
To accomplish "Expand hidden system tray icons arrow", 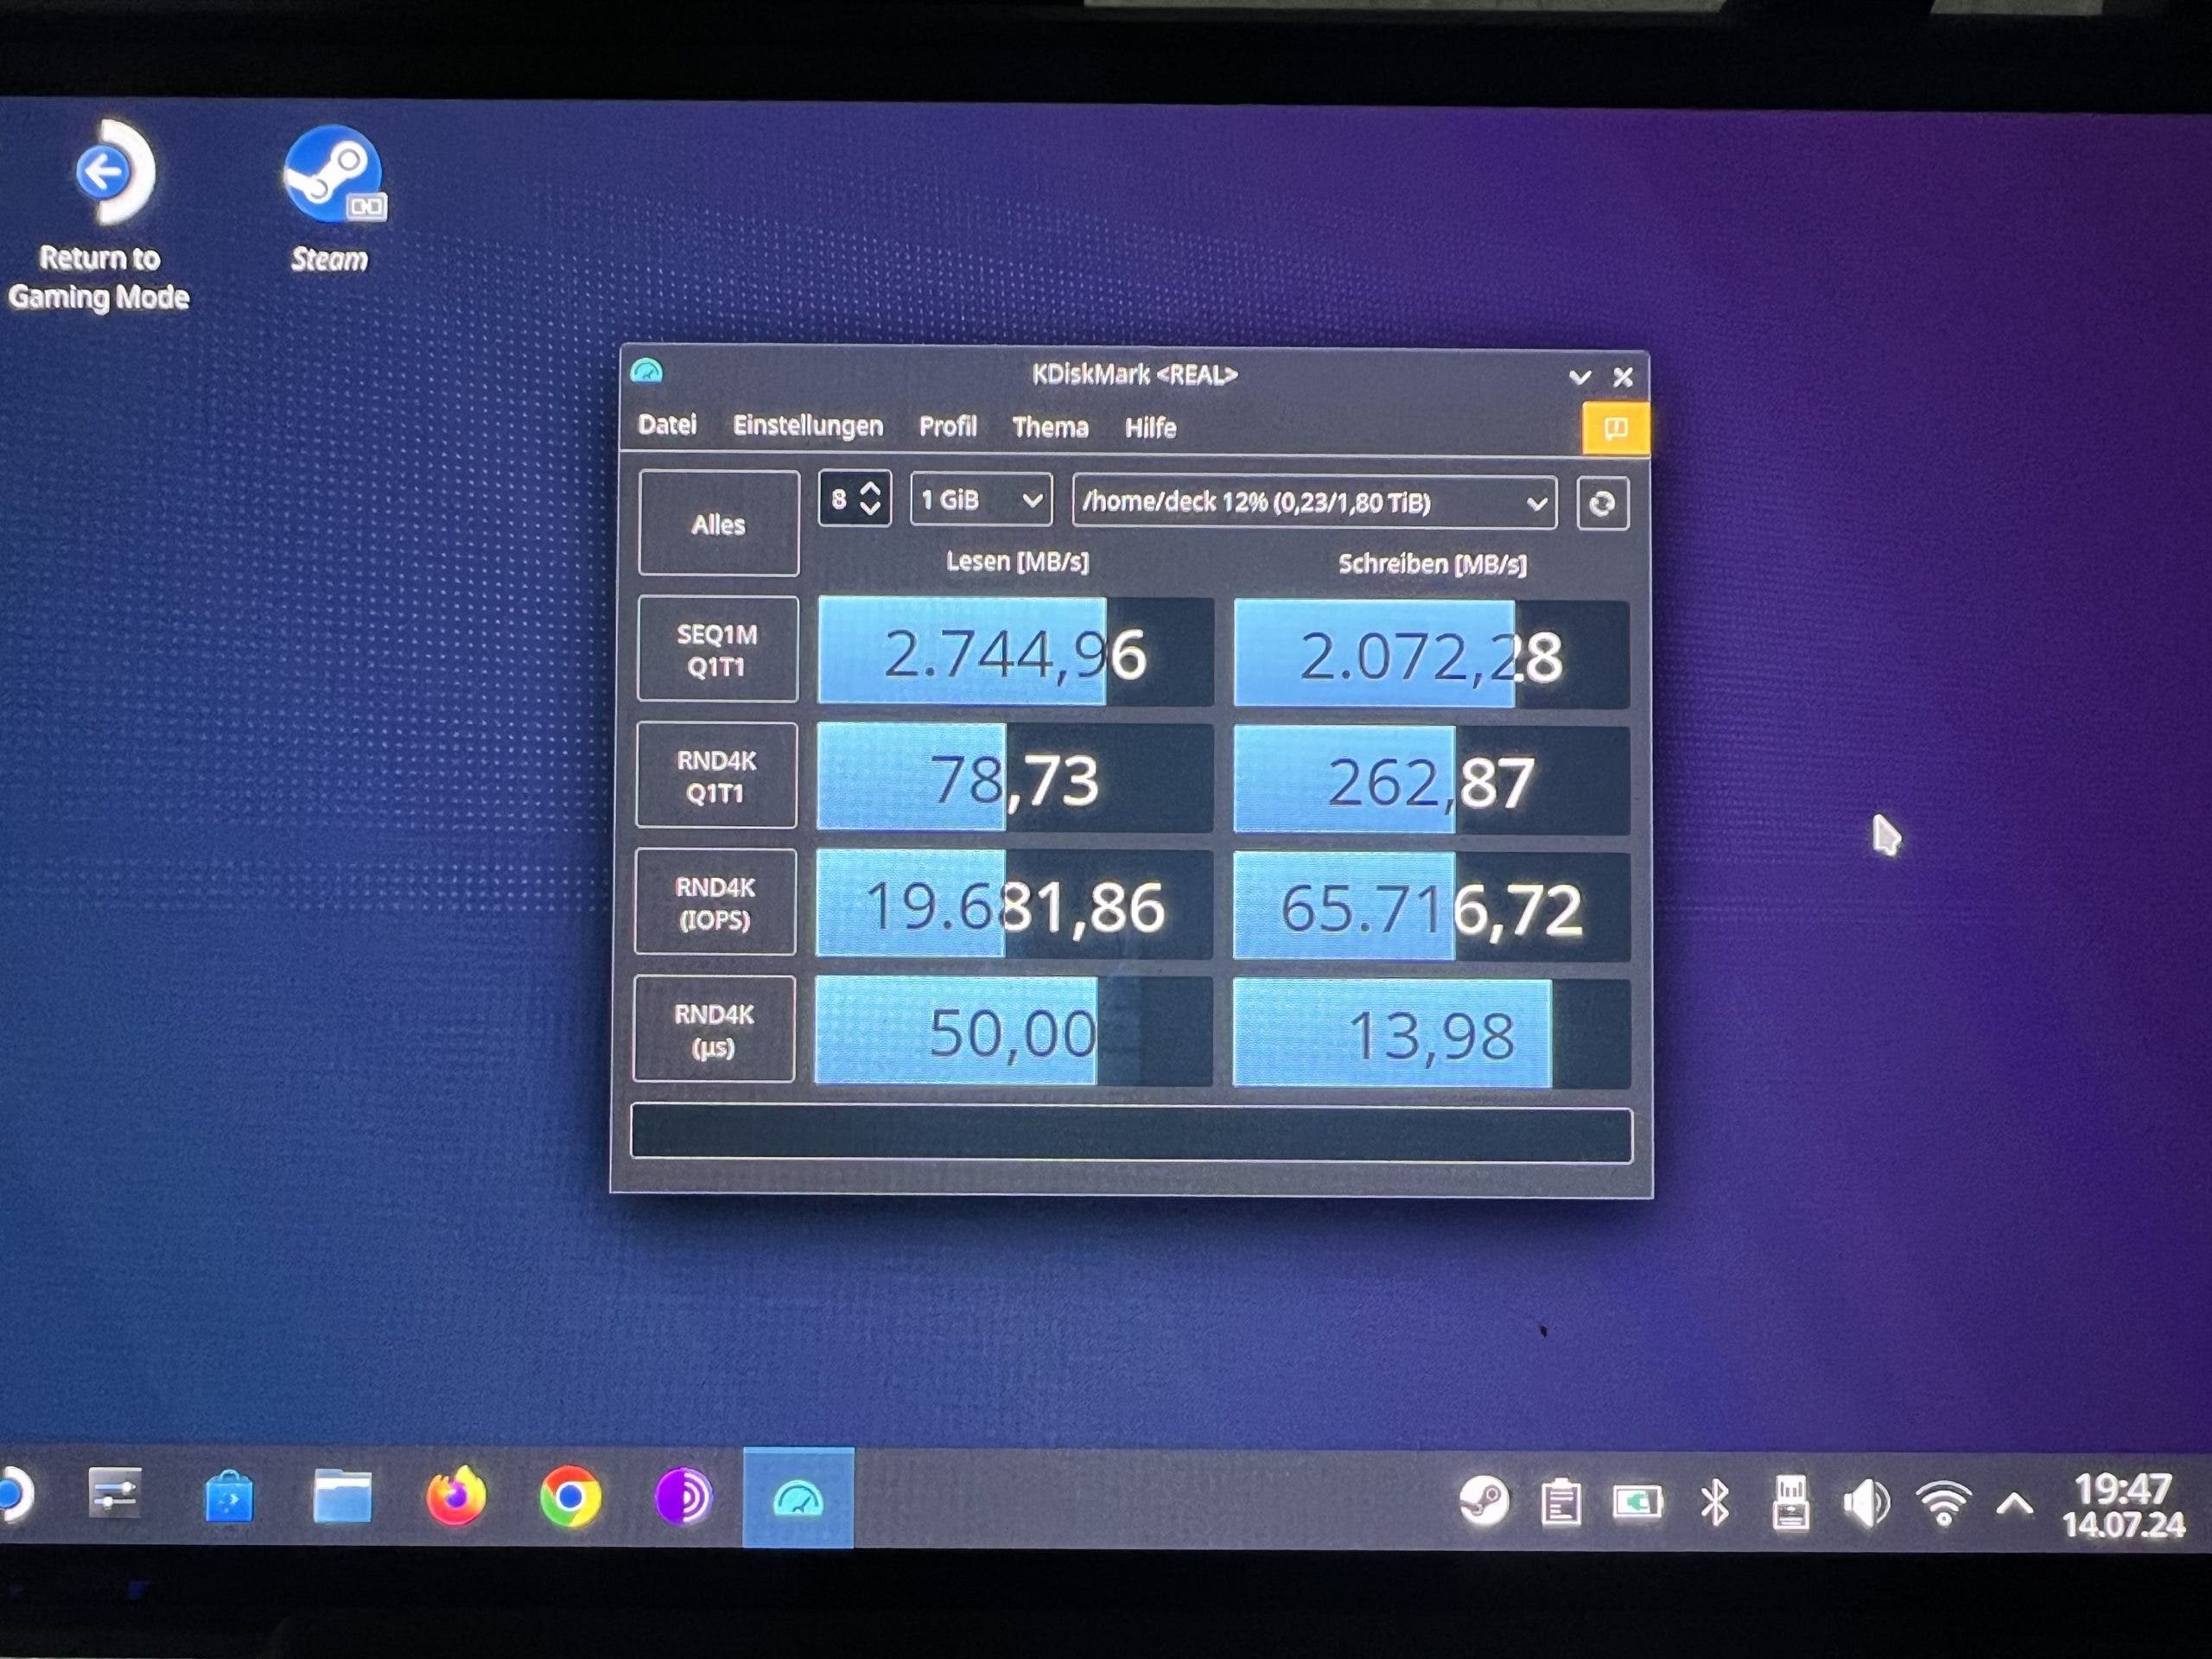I will tap(2015, 1504).
